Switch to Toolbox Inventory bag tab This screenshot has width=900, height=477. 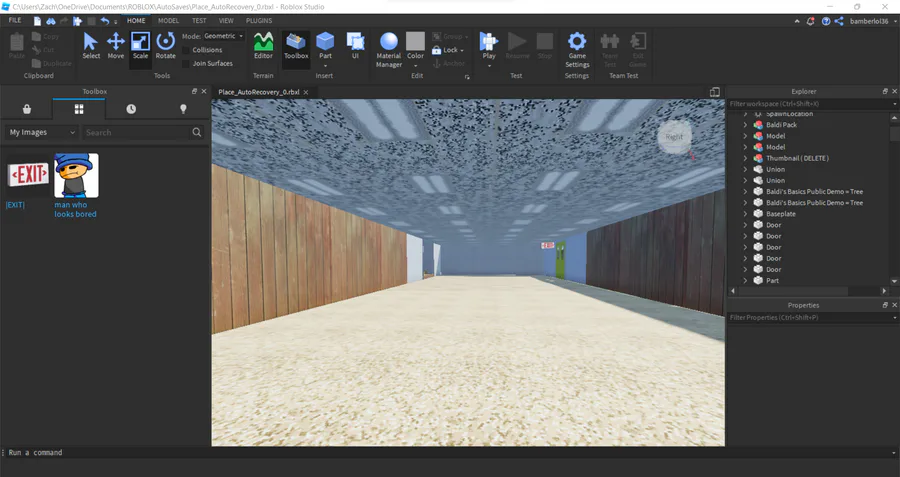26,109
